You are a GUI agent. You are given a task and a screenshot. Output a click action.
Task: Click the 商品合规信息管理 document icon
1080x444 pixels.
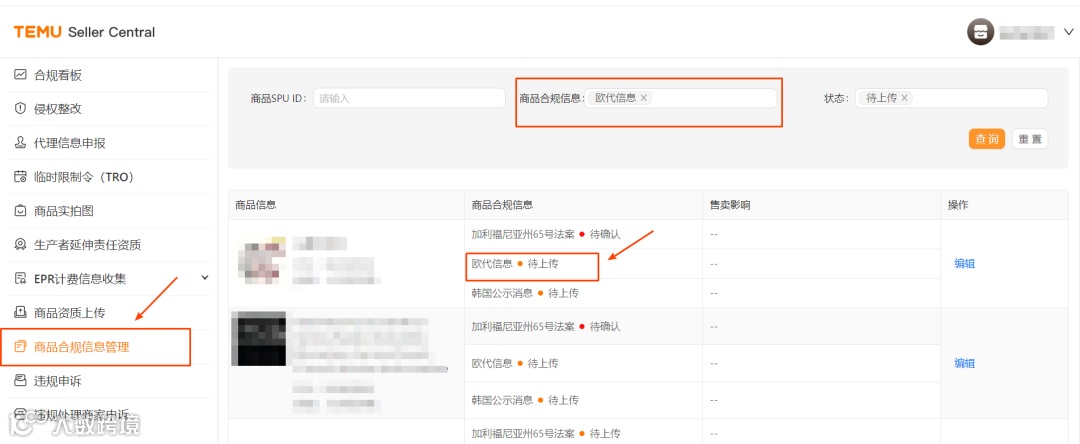coord(20,347)
